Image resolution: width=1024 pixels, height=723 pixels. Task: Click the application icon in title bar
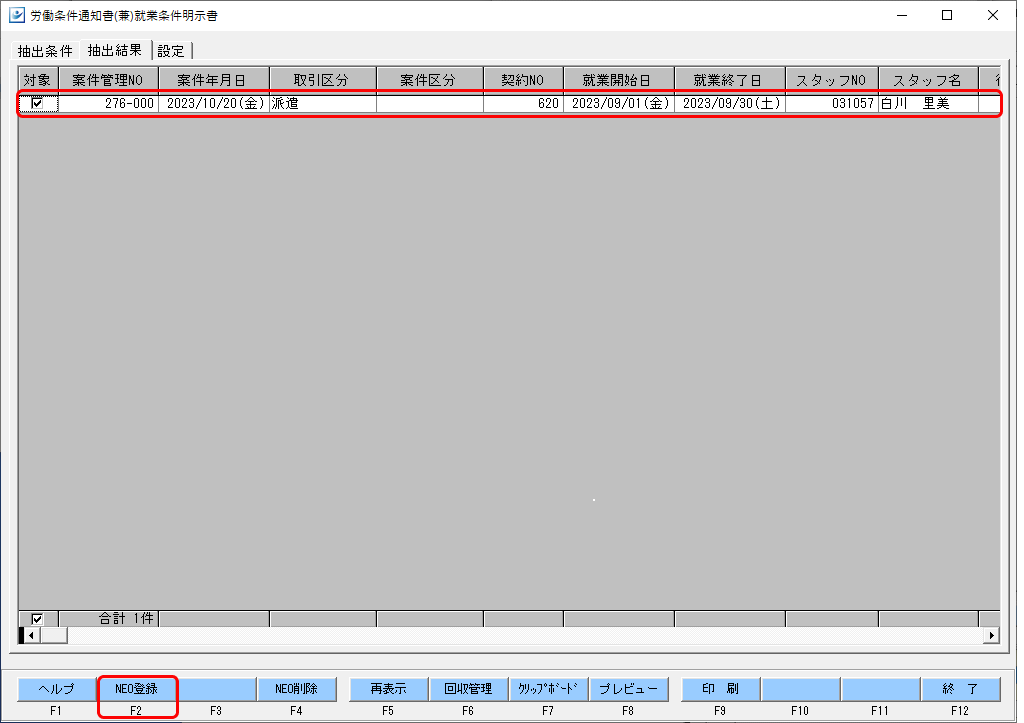(17, 15)
